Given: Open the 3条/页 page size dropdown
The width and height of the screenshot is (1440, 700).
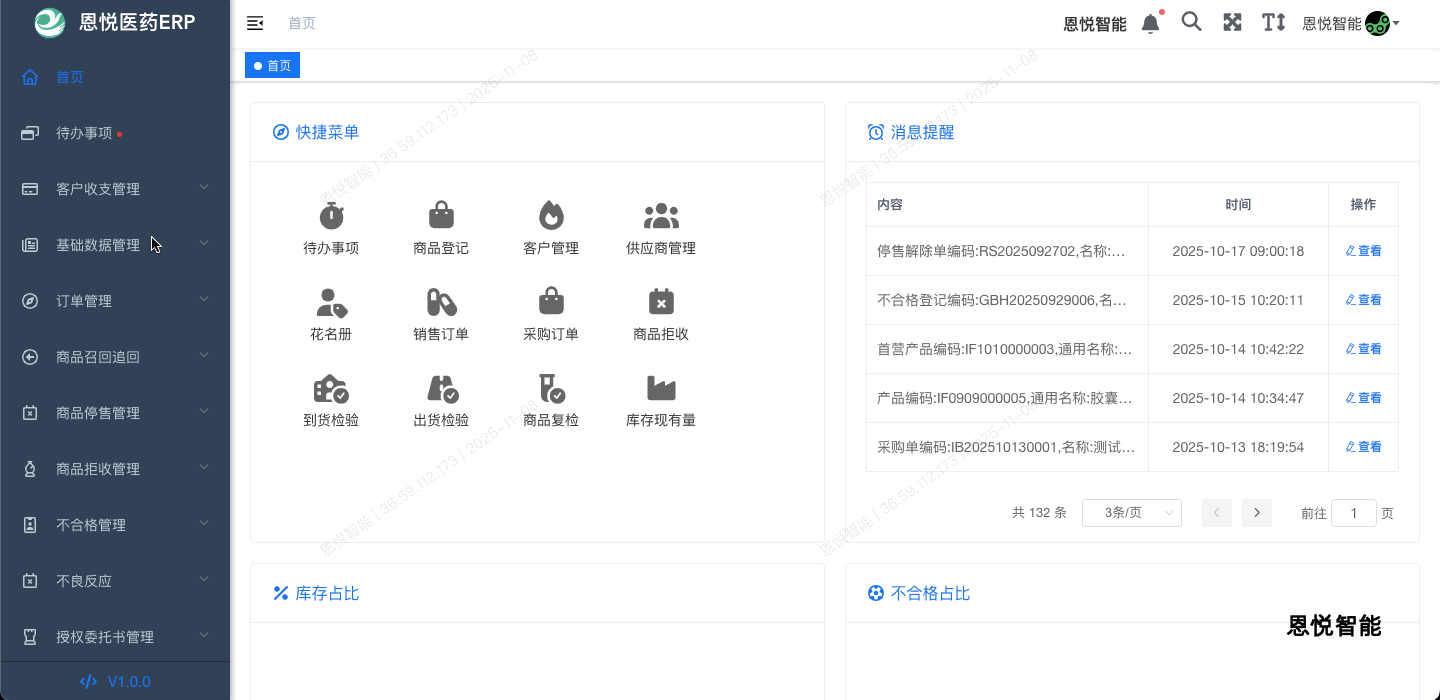Looking at the screenshot, I should pos(1131,513).
